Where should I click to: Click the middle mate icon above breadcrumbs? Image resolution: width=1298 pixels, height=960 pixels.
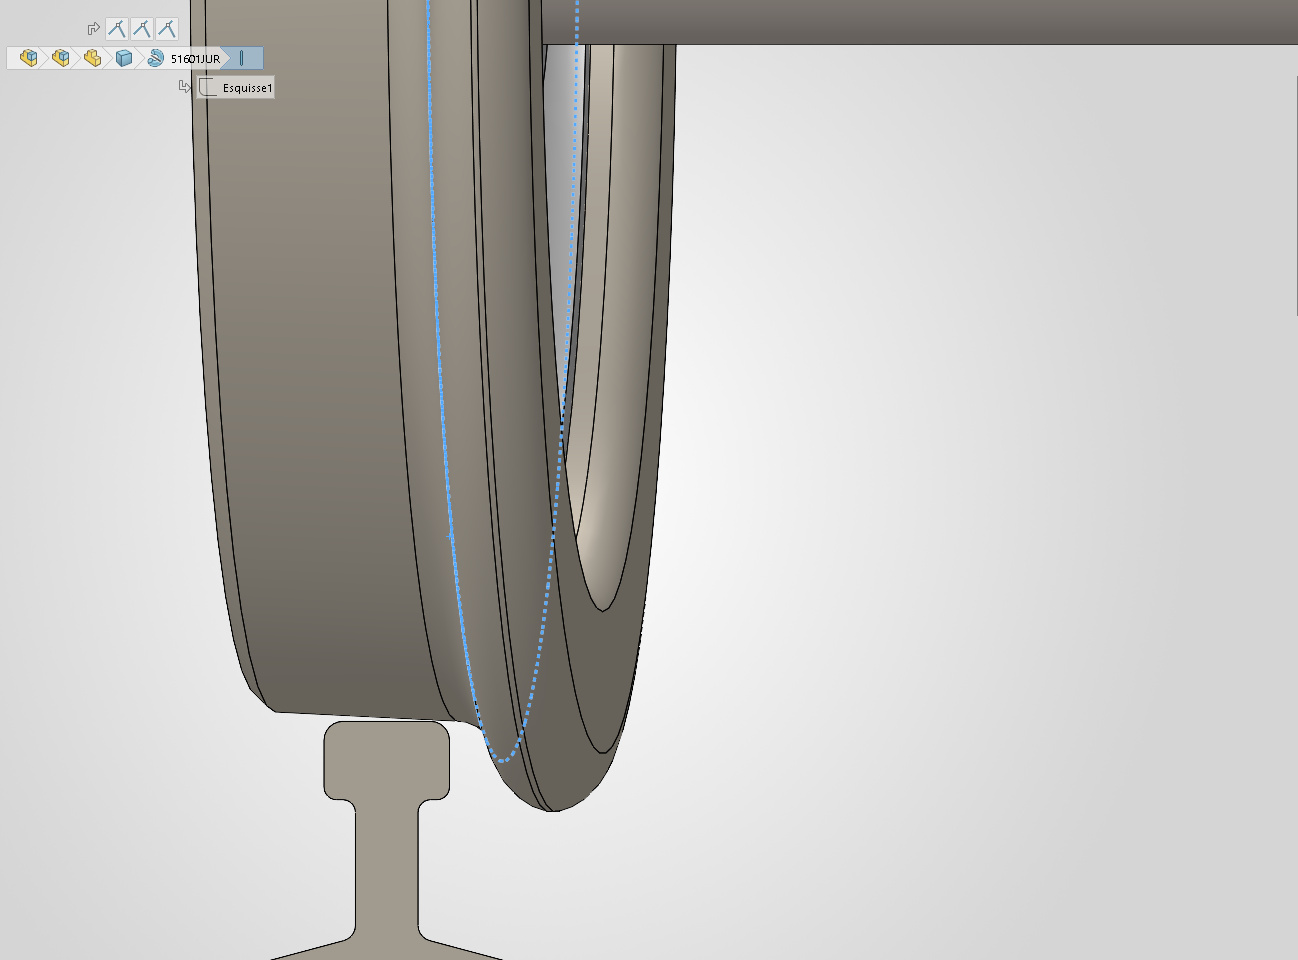(x=142, y=29)
